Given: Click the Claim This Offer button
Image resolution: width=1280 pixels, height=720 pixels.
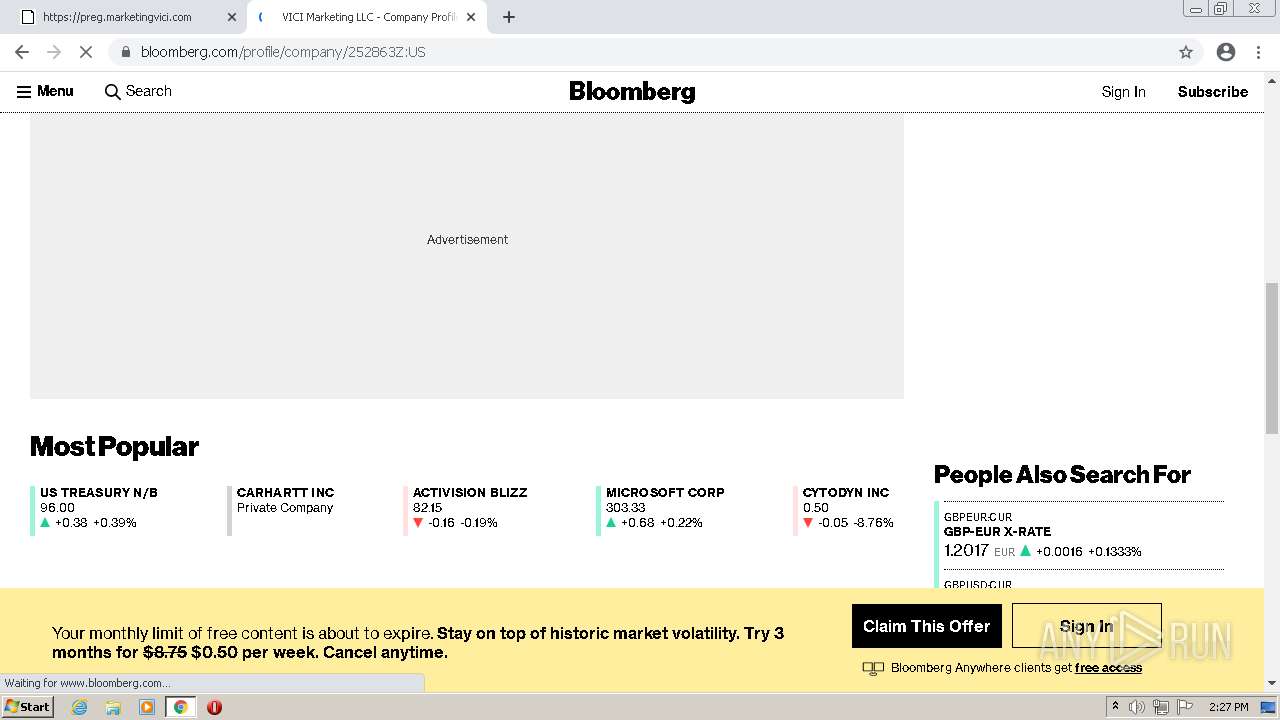Looking at the screenshot, I should (x=926, y=626).
